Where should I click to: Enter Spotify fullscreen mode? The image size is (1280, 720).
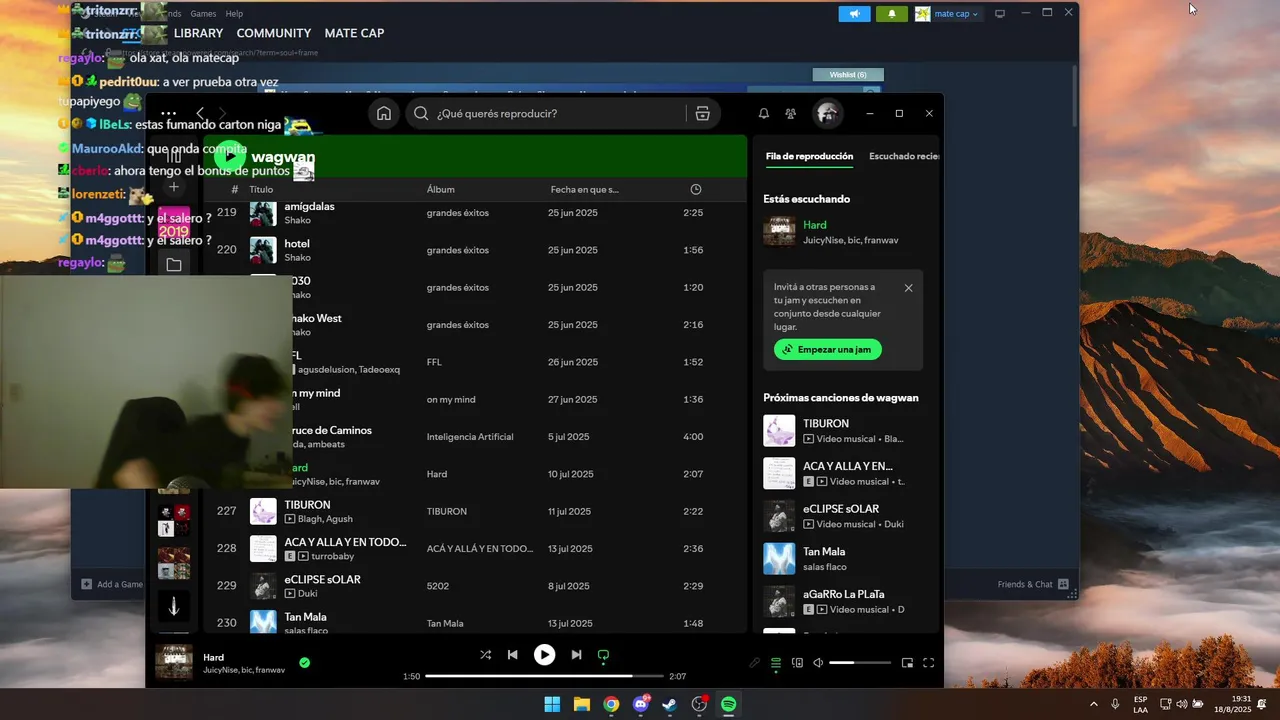click(x=928, y=663)
